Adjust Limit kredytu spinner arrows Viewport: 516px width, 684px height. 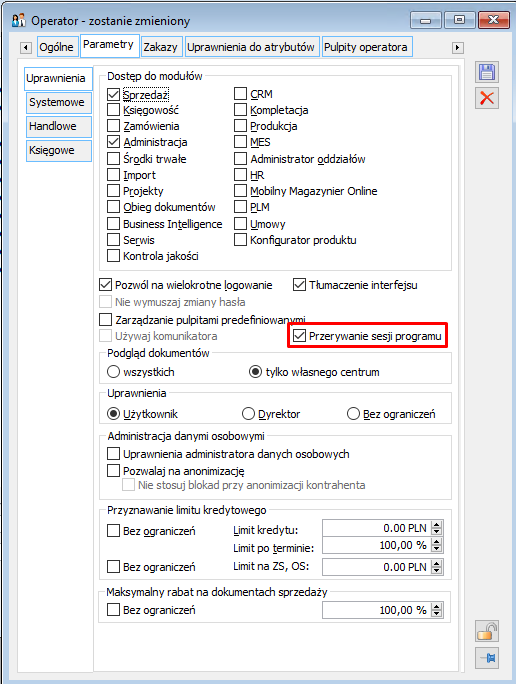437,528
